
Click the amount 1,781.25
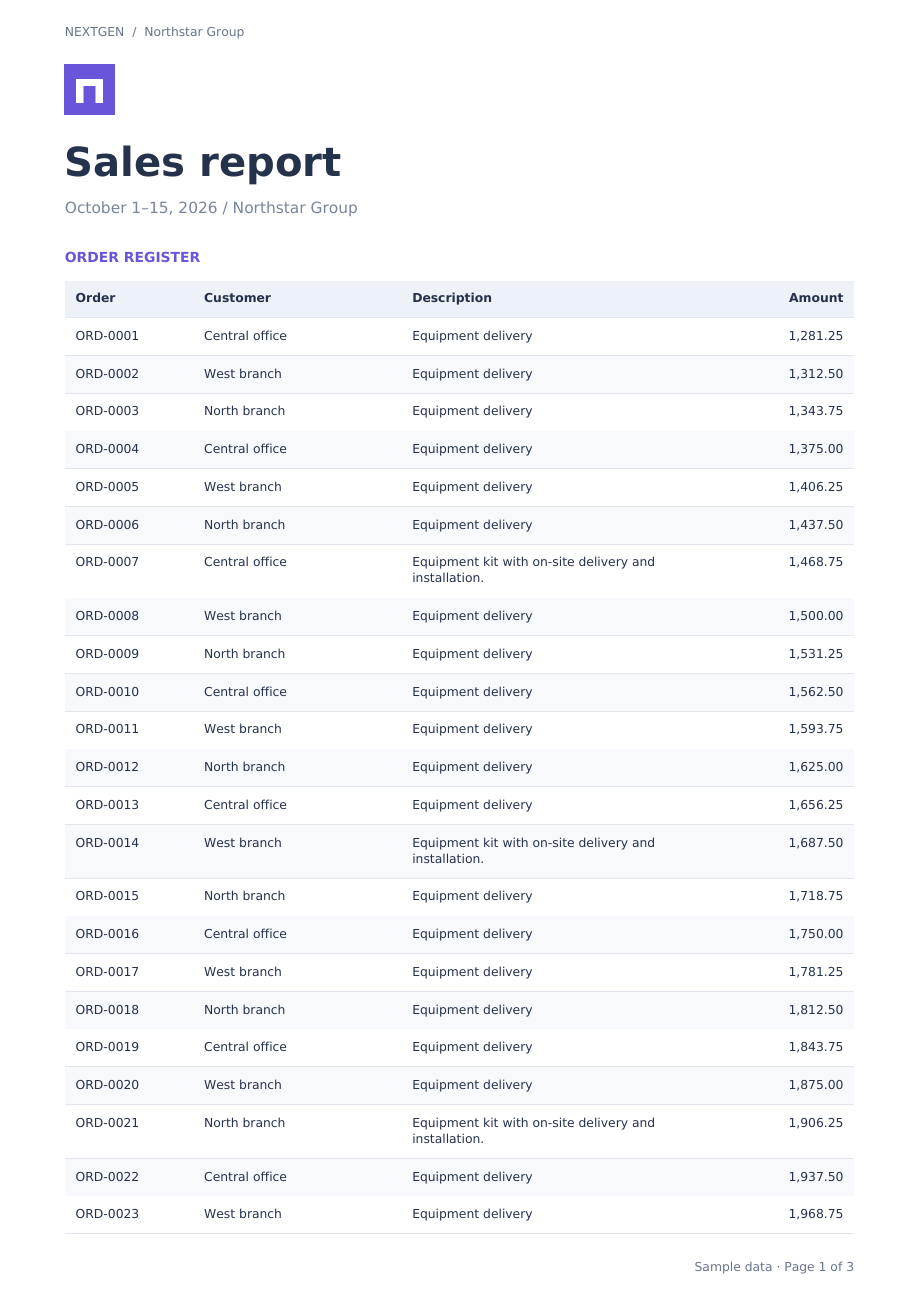pos(816,972)
